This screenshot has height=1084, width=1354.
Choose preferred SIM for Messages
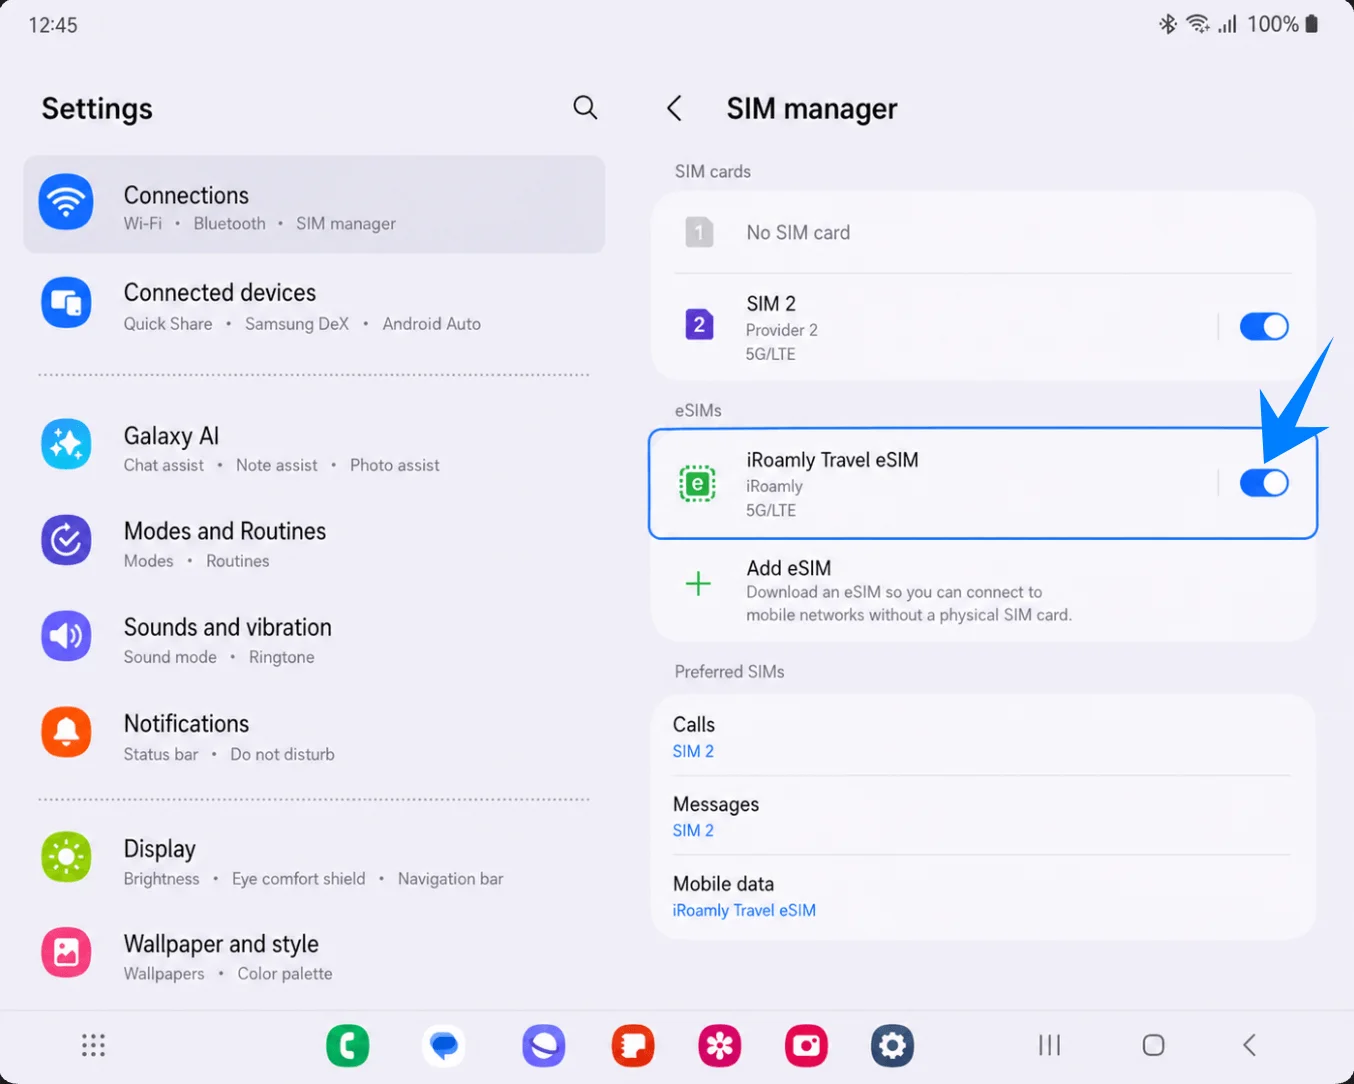[x=983, y=816]
